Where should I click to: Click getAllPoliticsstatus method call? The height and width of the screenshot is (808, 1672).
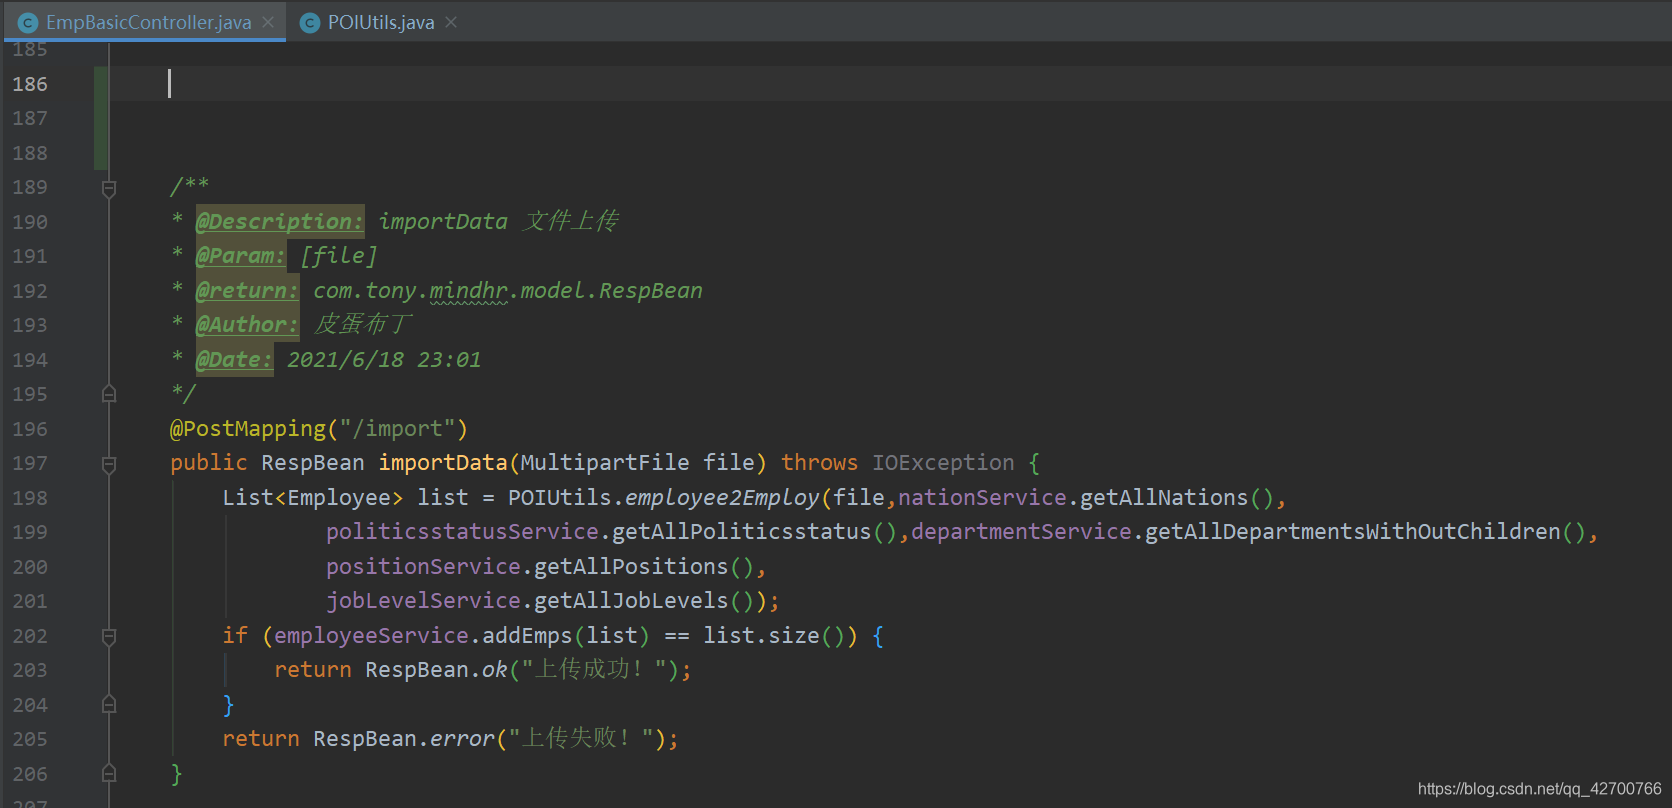point(742,532)
